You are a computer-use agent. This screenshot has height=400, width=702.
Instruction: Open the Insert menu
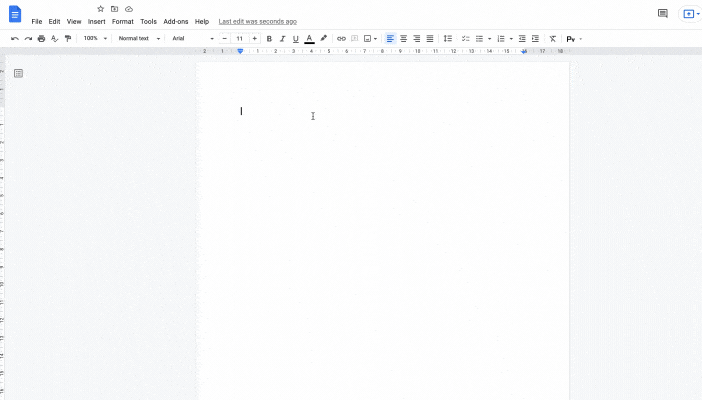coord(96,21)
